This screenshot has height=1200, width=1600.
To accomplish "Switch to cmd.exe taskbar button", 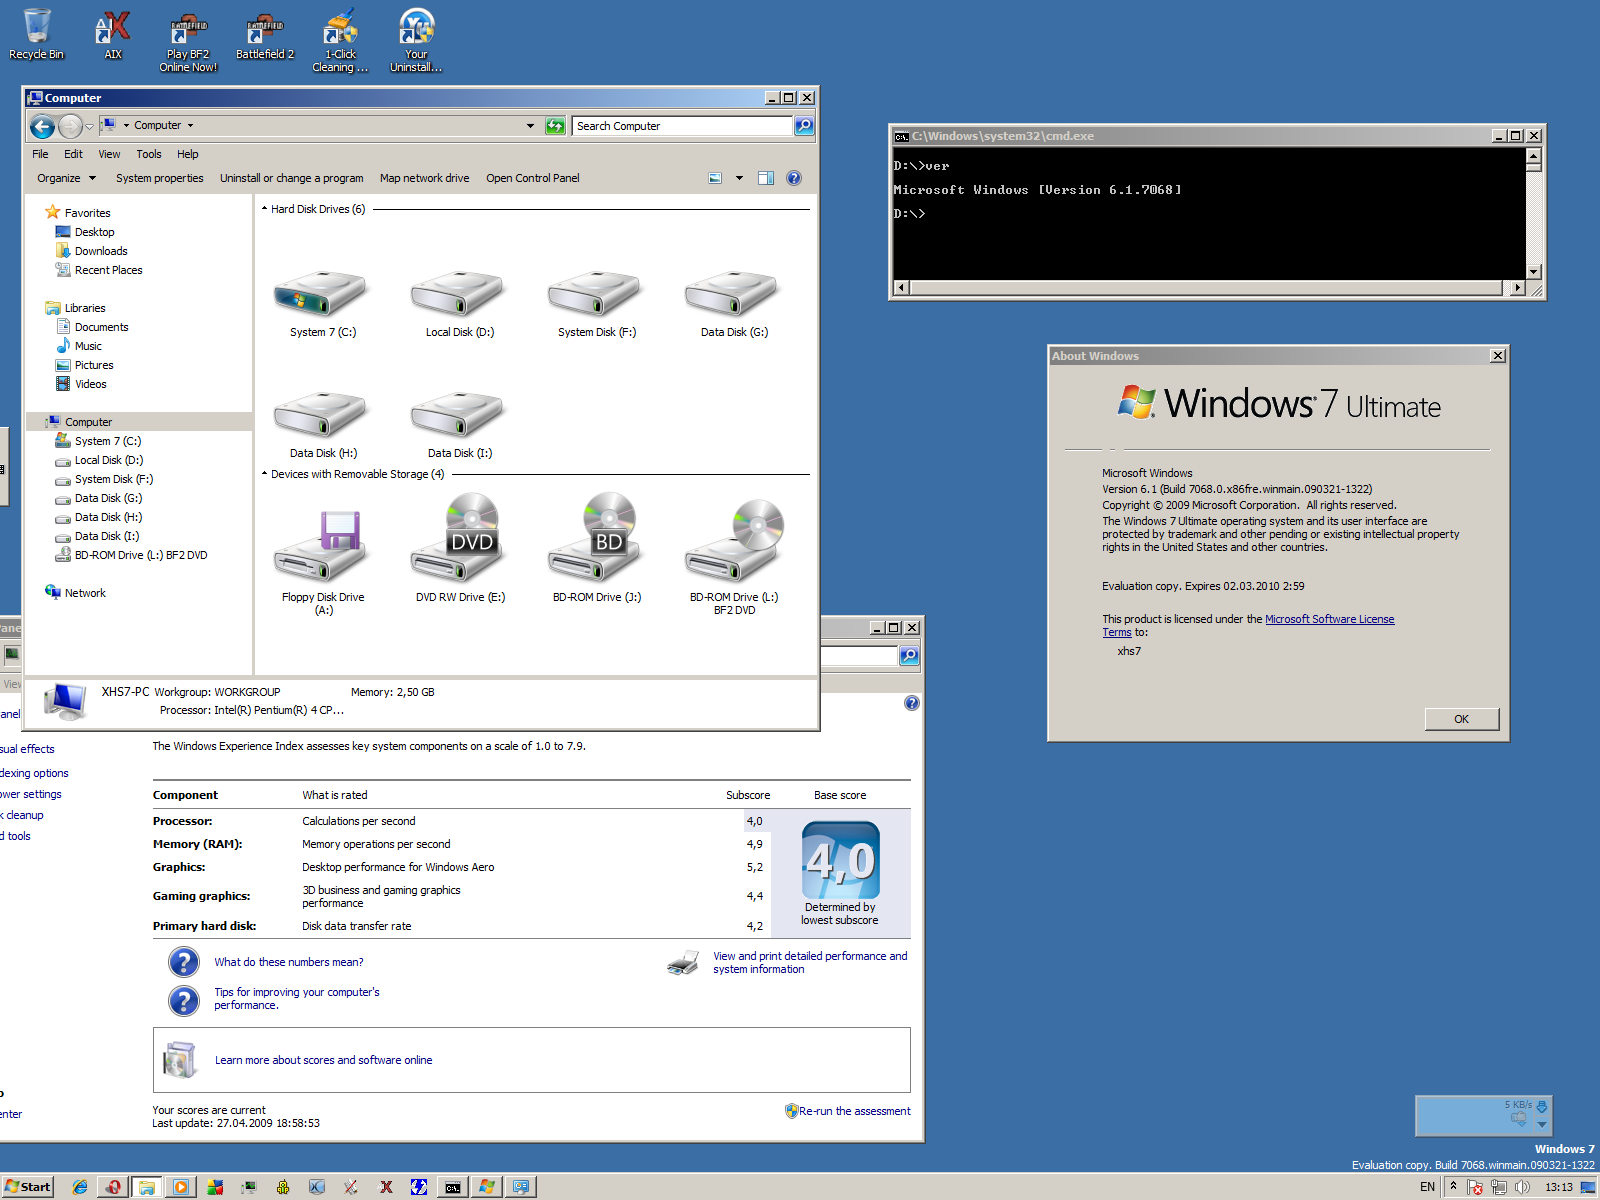I will (453, 1187).
